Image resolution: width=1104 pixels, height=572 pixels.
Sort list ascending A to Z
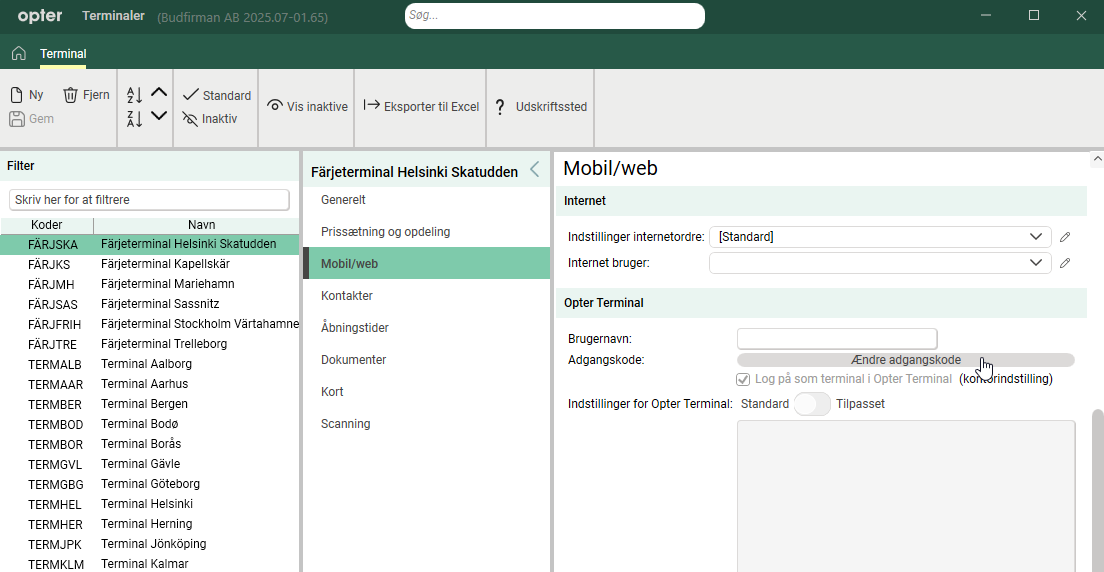(134, 95)
